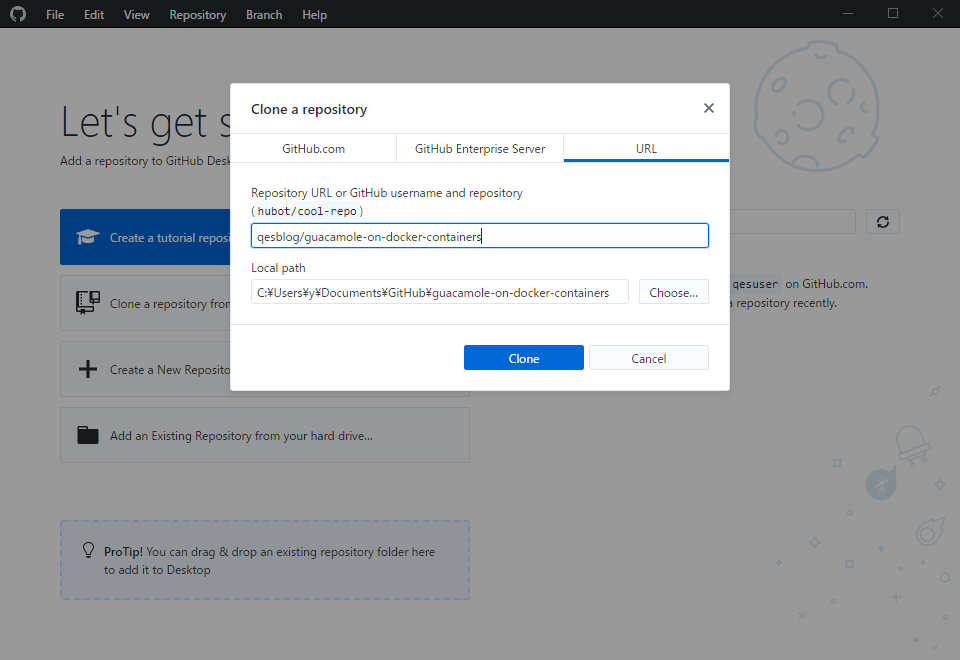Add an Existing Repository from hard drive
This screenshot has width=960, height=660.
pos(264,435)
